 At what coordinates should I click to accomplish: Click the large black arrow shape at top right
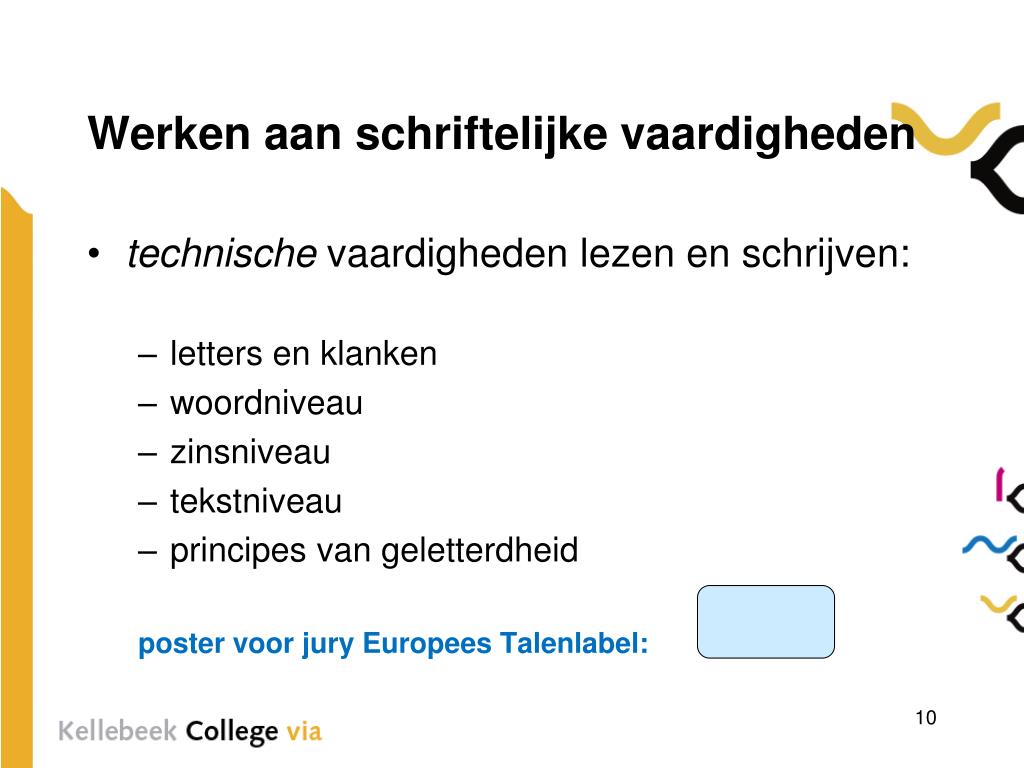click(998, 170)
